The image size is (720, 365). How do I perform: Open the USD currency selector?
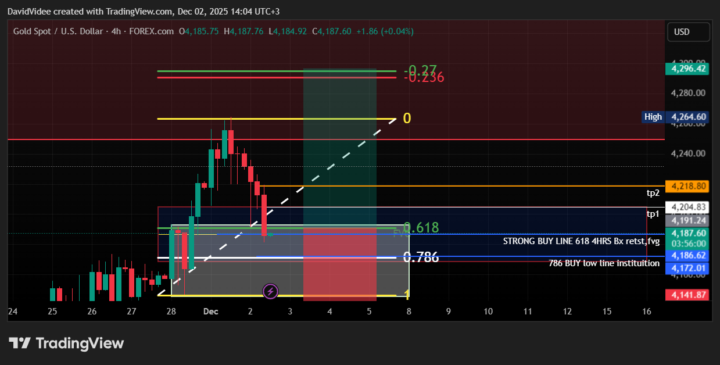[688, 32]
